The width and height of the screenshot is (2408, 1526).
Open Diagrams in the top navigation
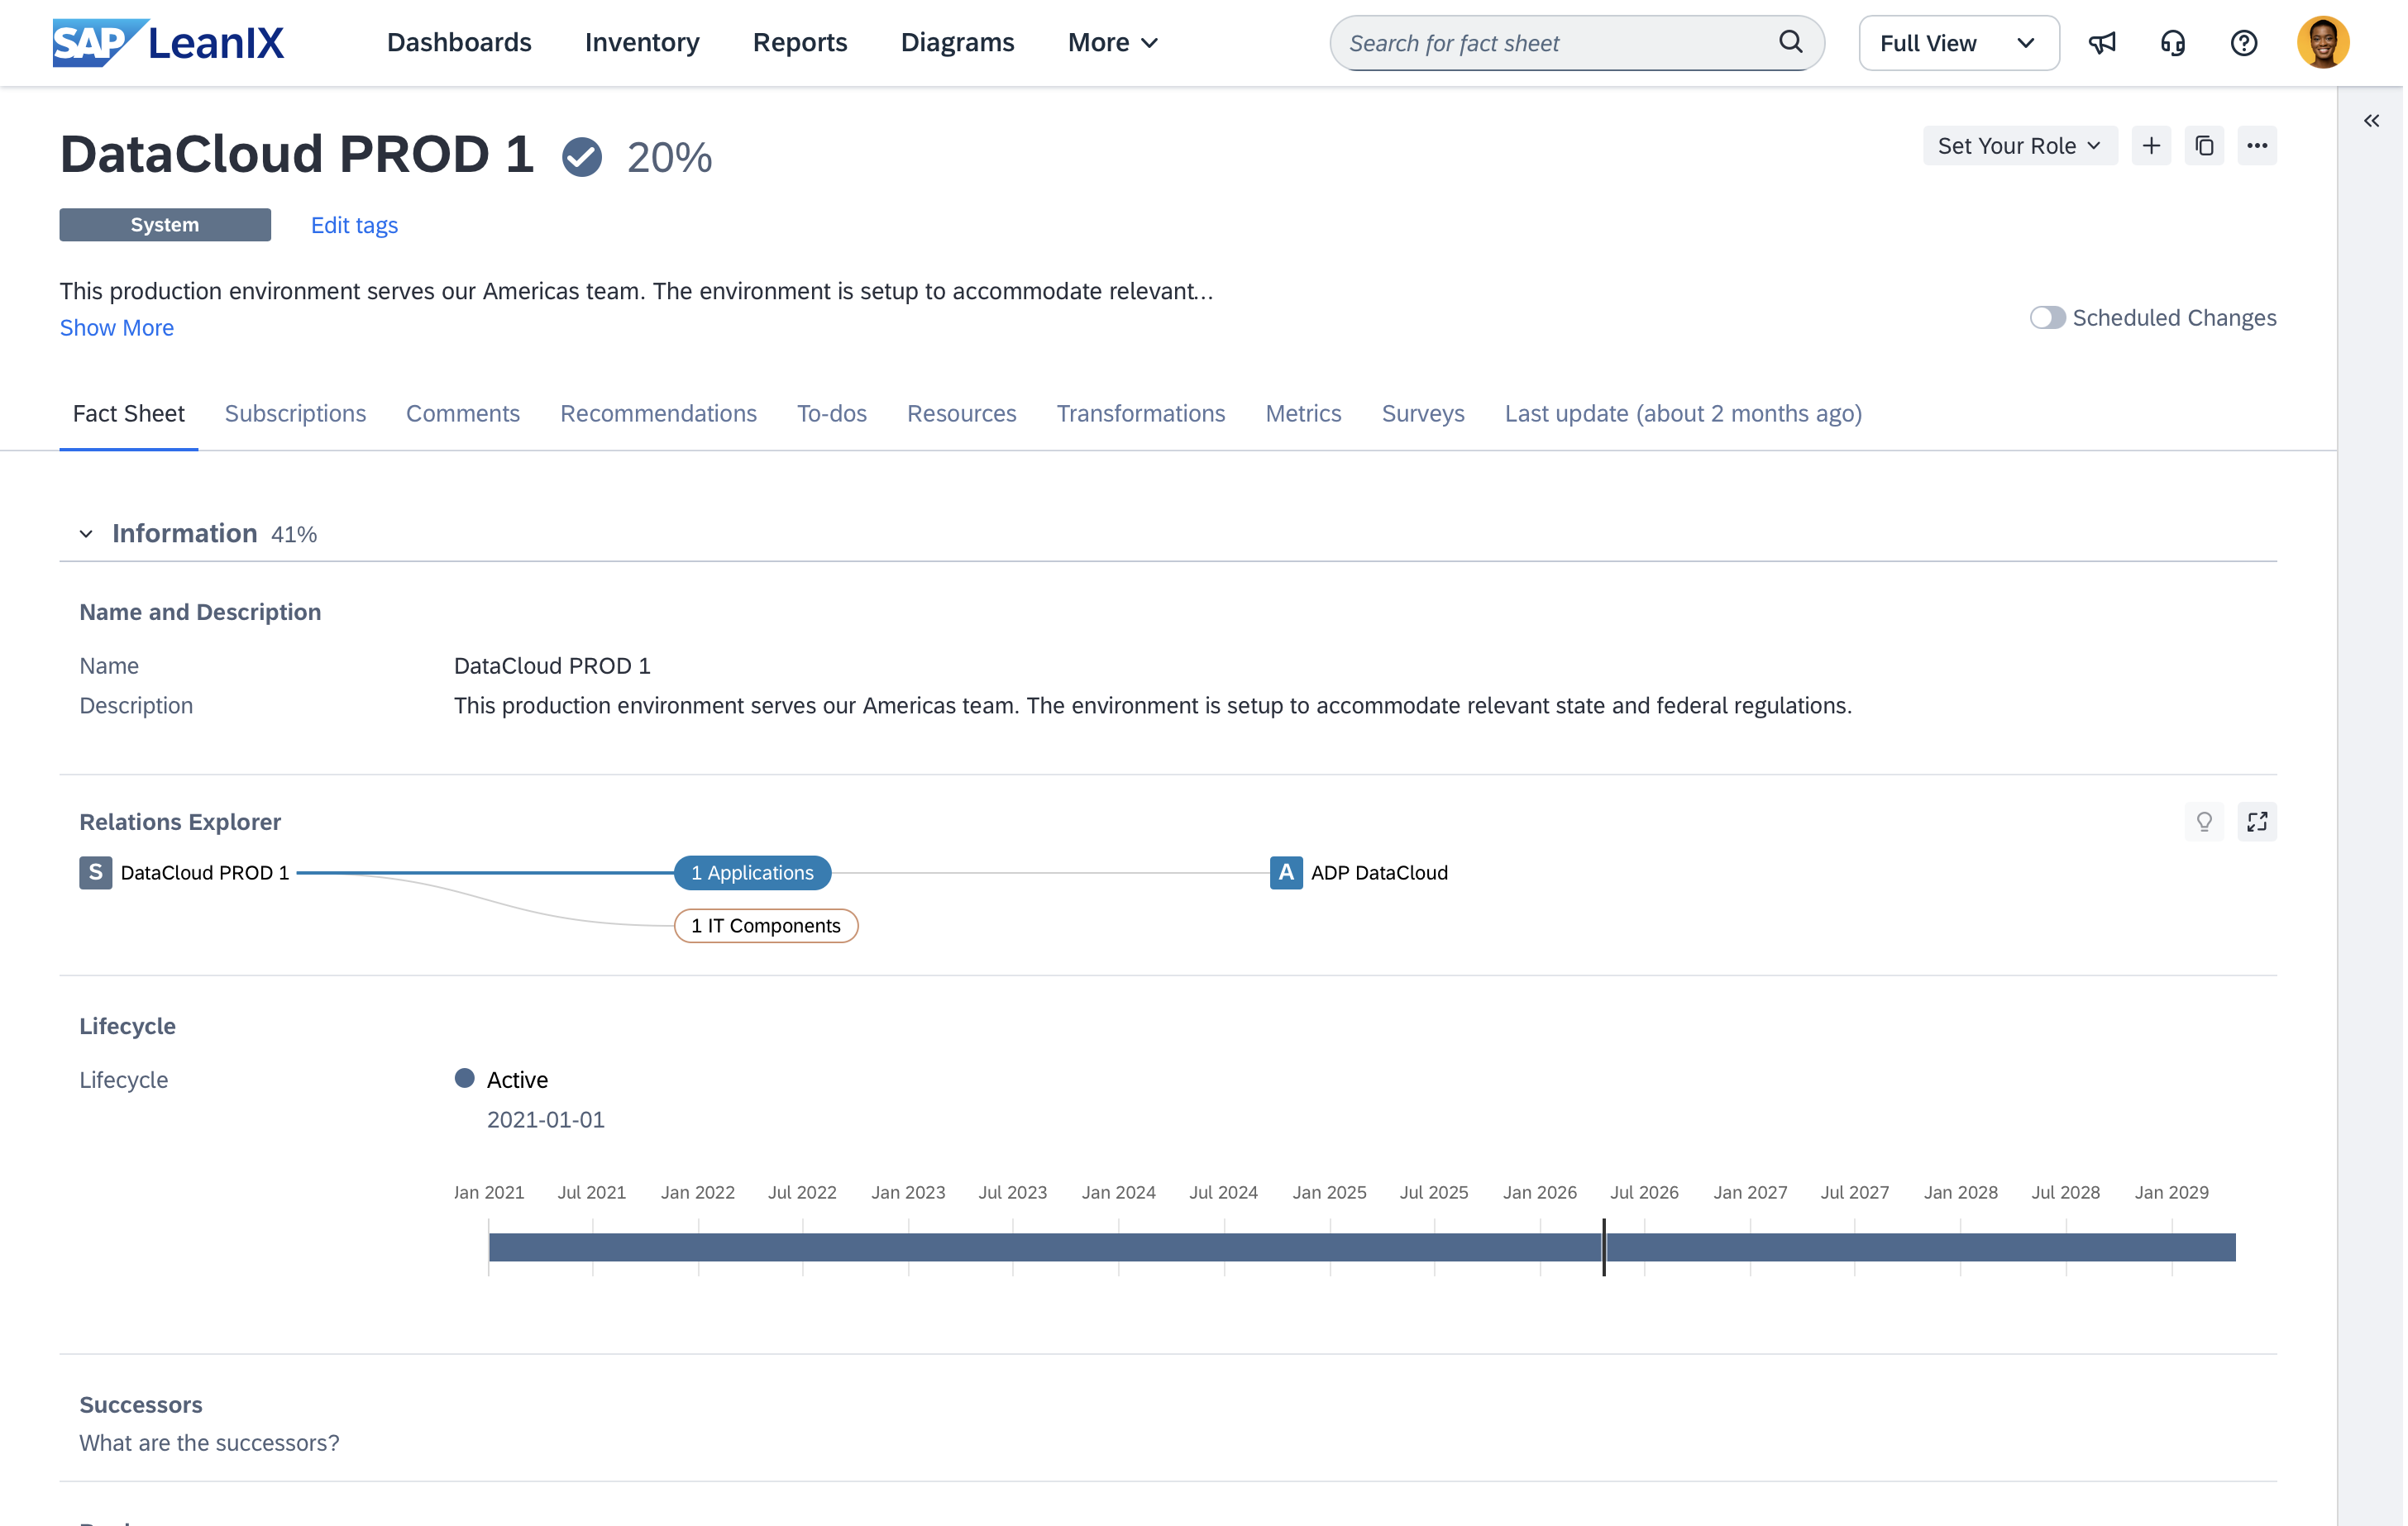957,43
